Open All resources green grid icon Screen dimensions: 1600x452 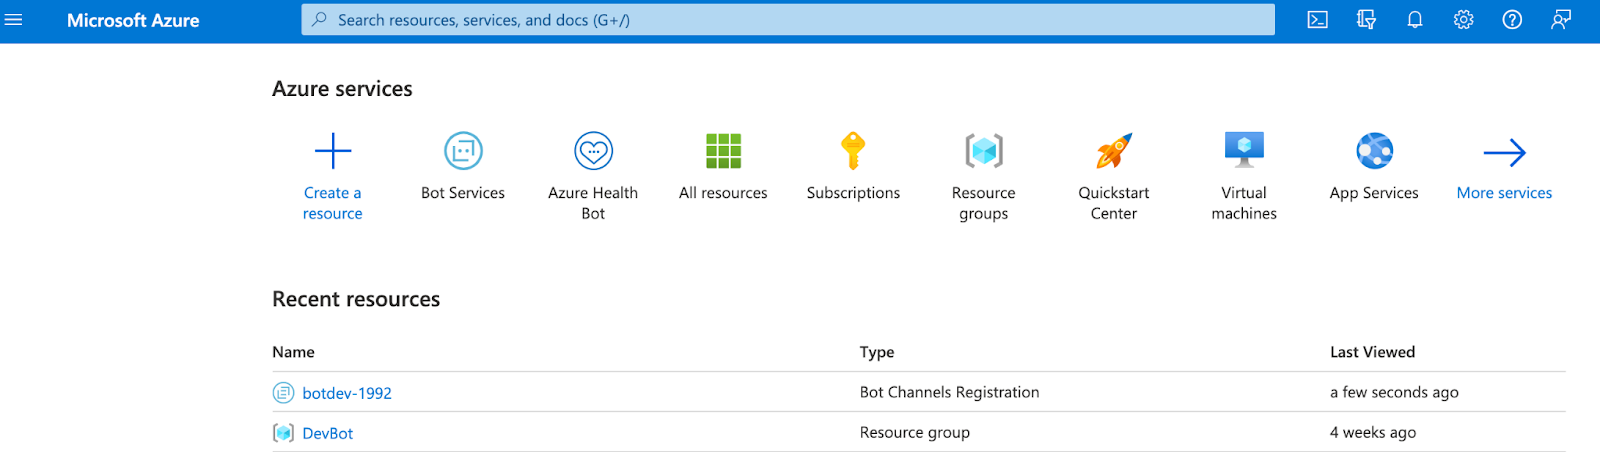click(x=723, y=151)
